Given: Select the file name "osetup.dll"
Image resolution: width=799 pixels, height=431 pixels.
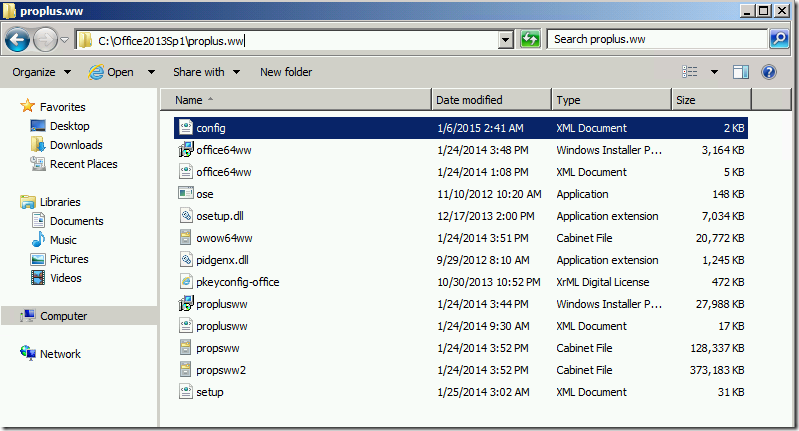Looking at the screenshot, I should 220,216.
